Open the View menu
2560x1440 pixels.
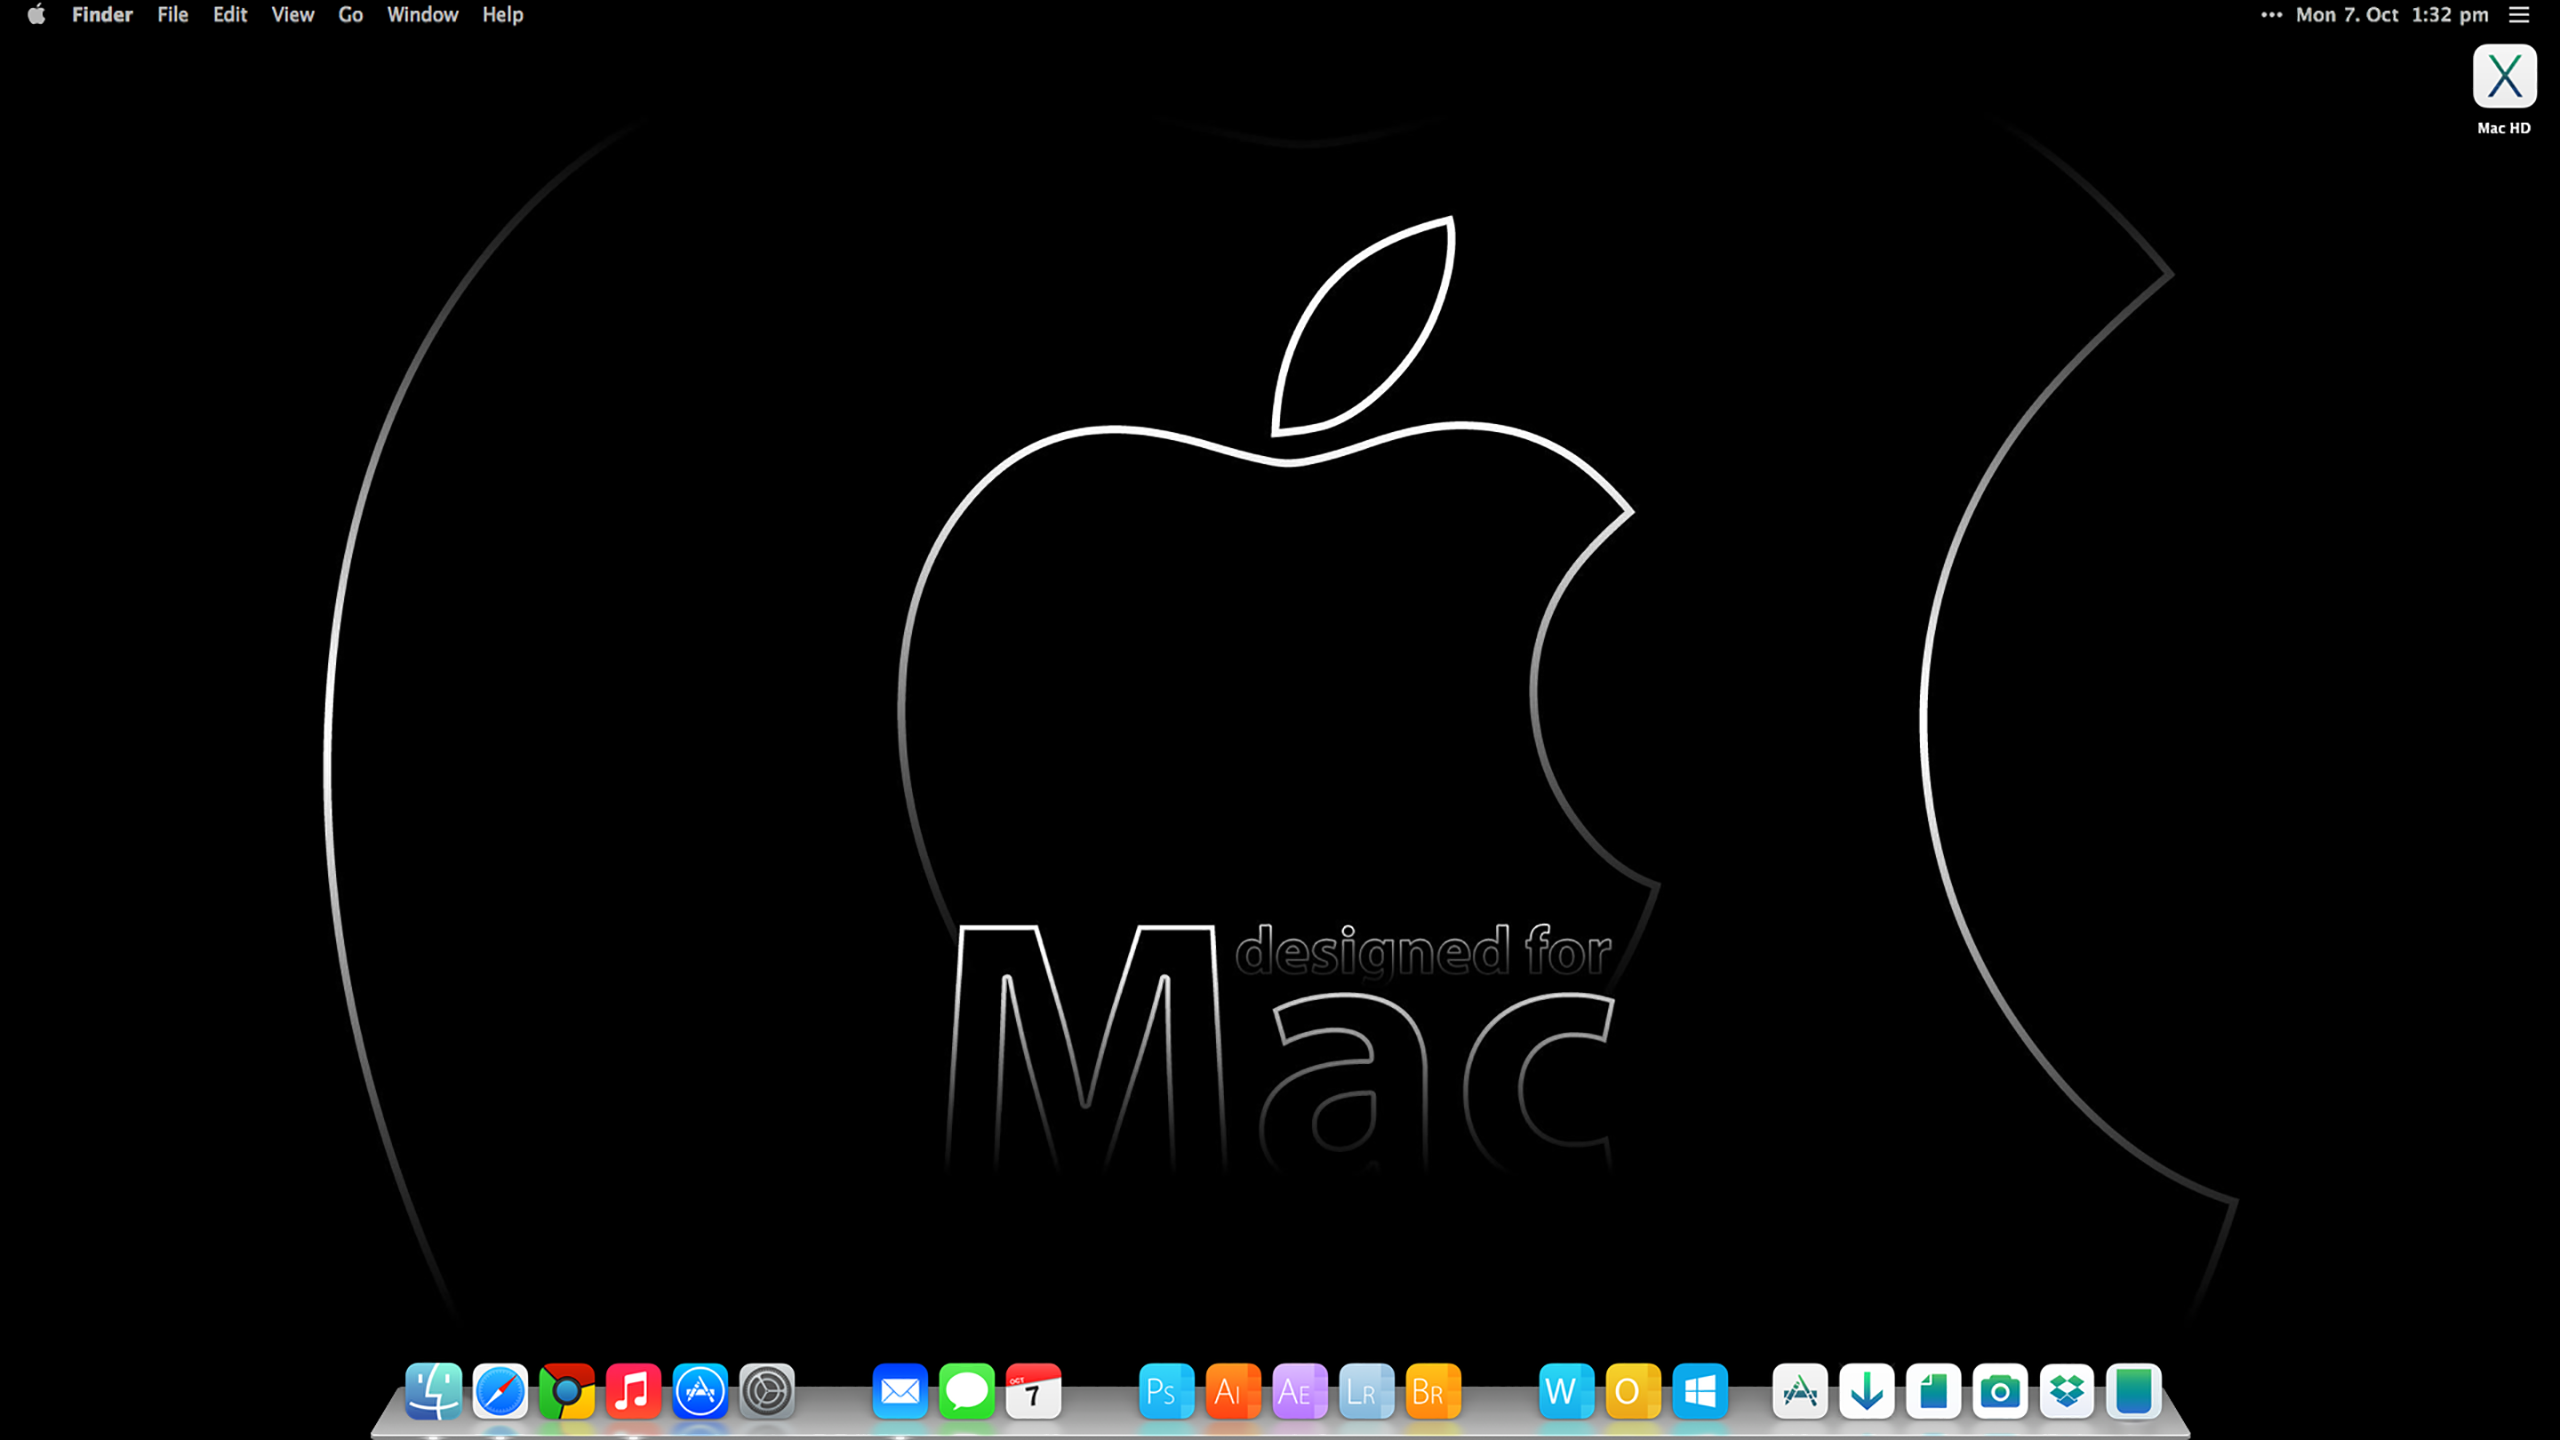(293, 15)
